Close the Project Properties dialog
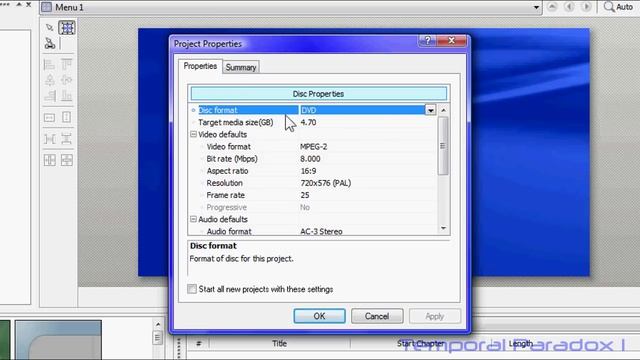The height and width of the screenshot is (360, 640). coord(451,40)
